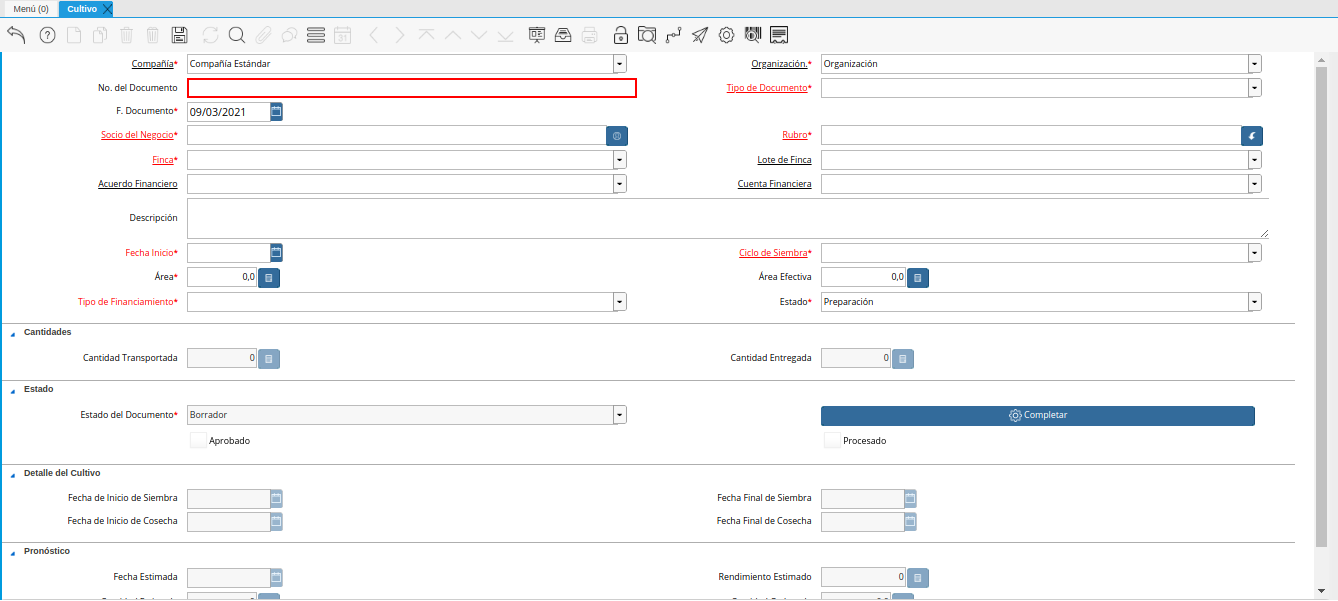
Task: Save the record with the floppy disk icon
Action: click(x=180, y=35)
